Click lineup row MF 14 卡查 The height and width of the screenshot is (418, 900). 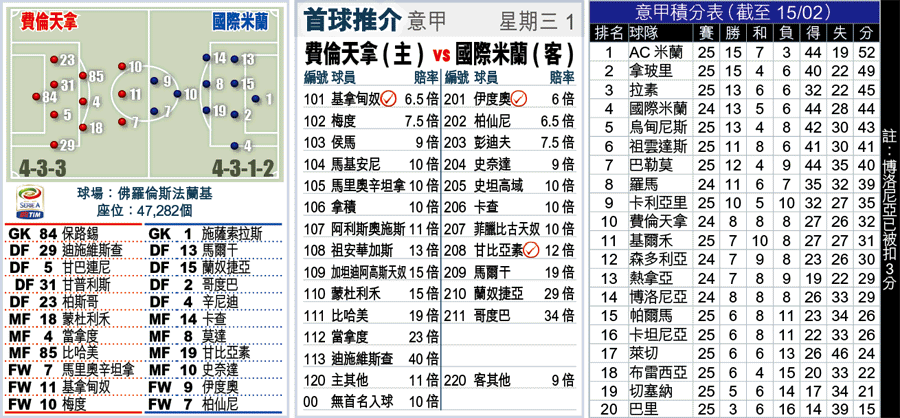(x=215, y=319)
